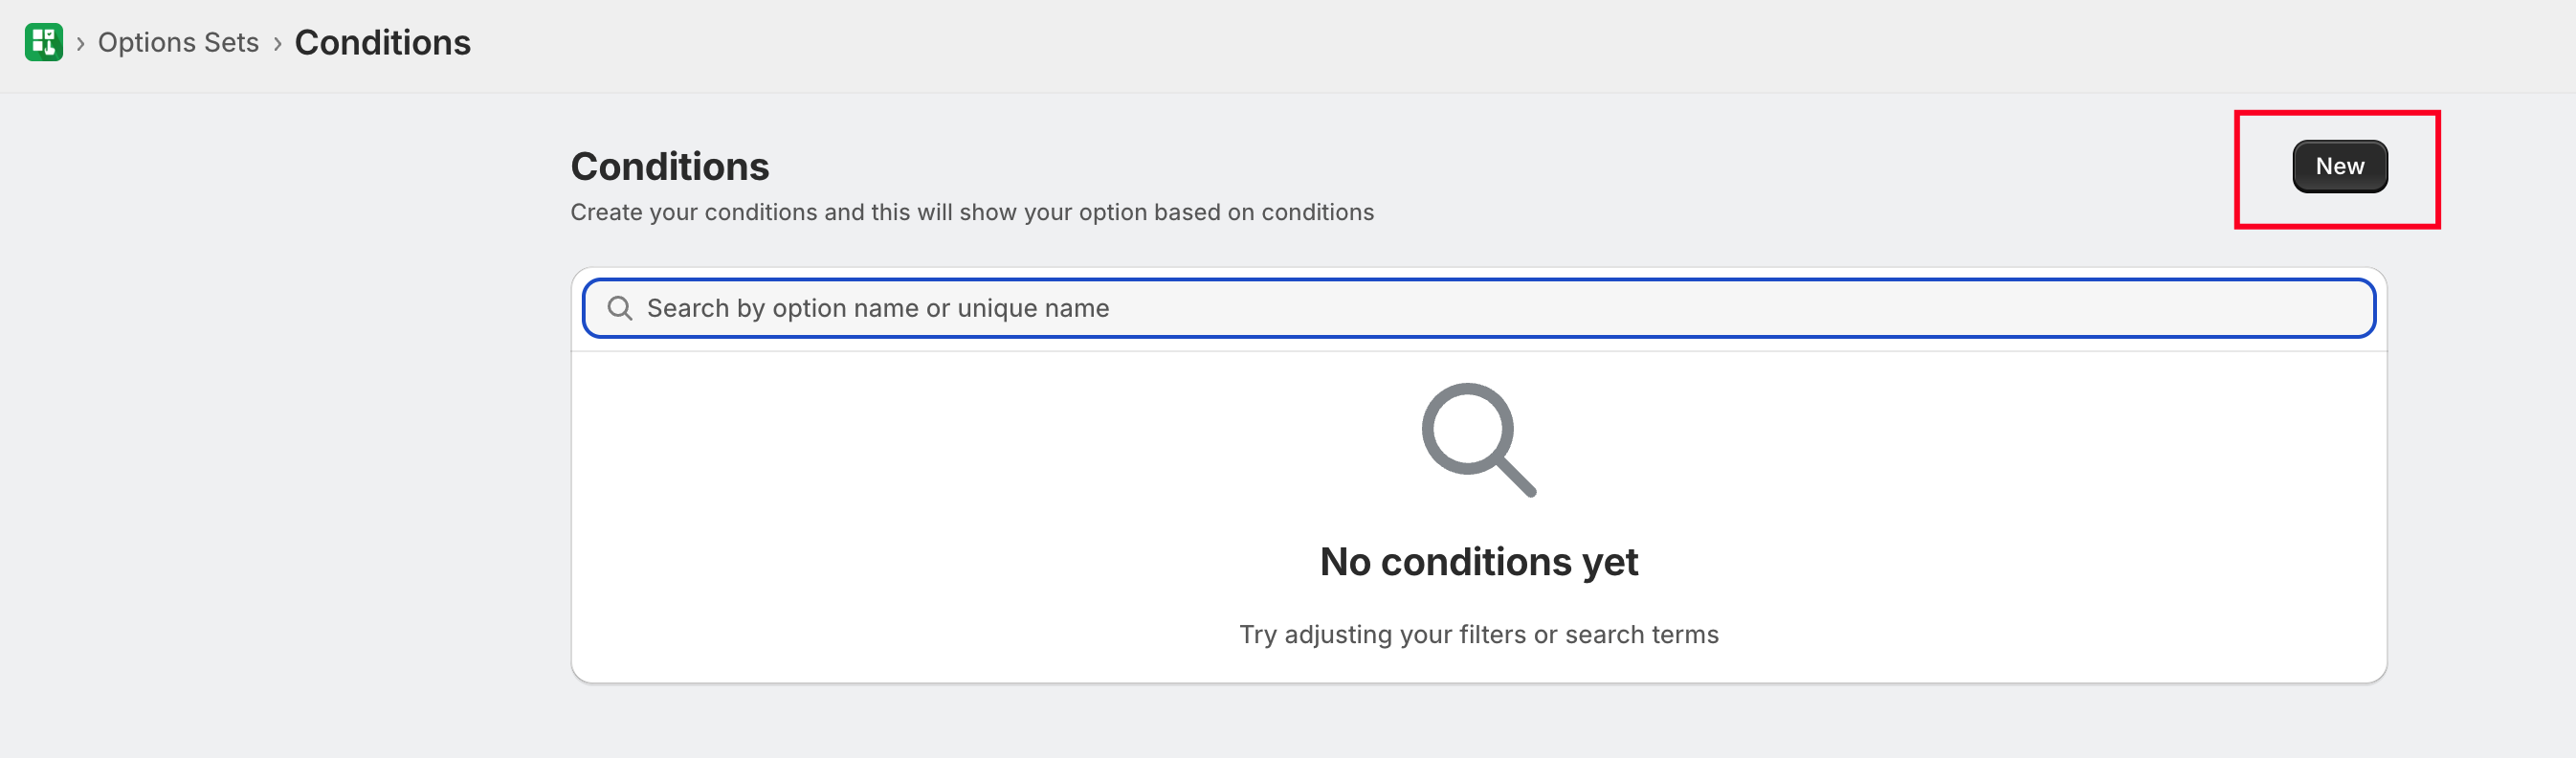Screen dimensions: 2576x758
Task: Return home via the green app logo
Action: (43, 42)
